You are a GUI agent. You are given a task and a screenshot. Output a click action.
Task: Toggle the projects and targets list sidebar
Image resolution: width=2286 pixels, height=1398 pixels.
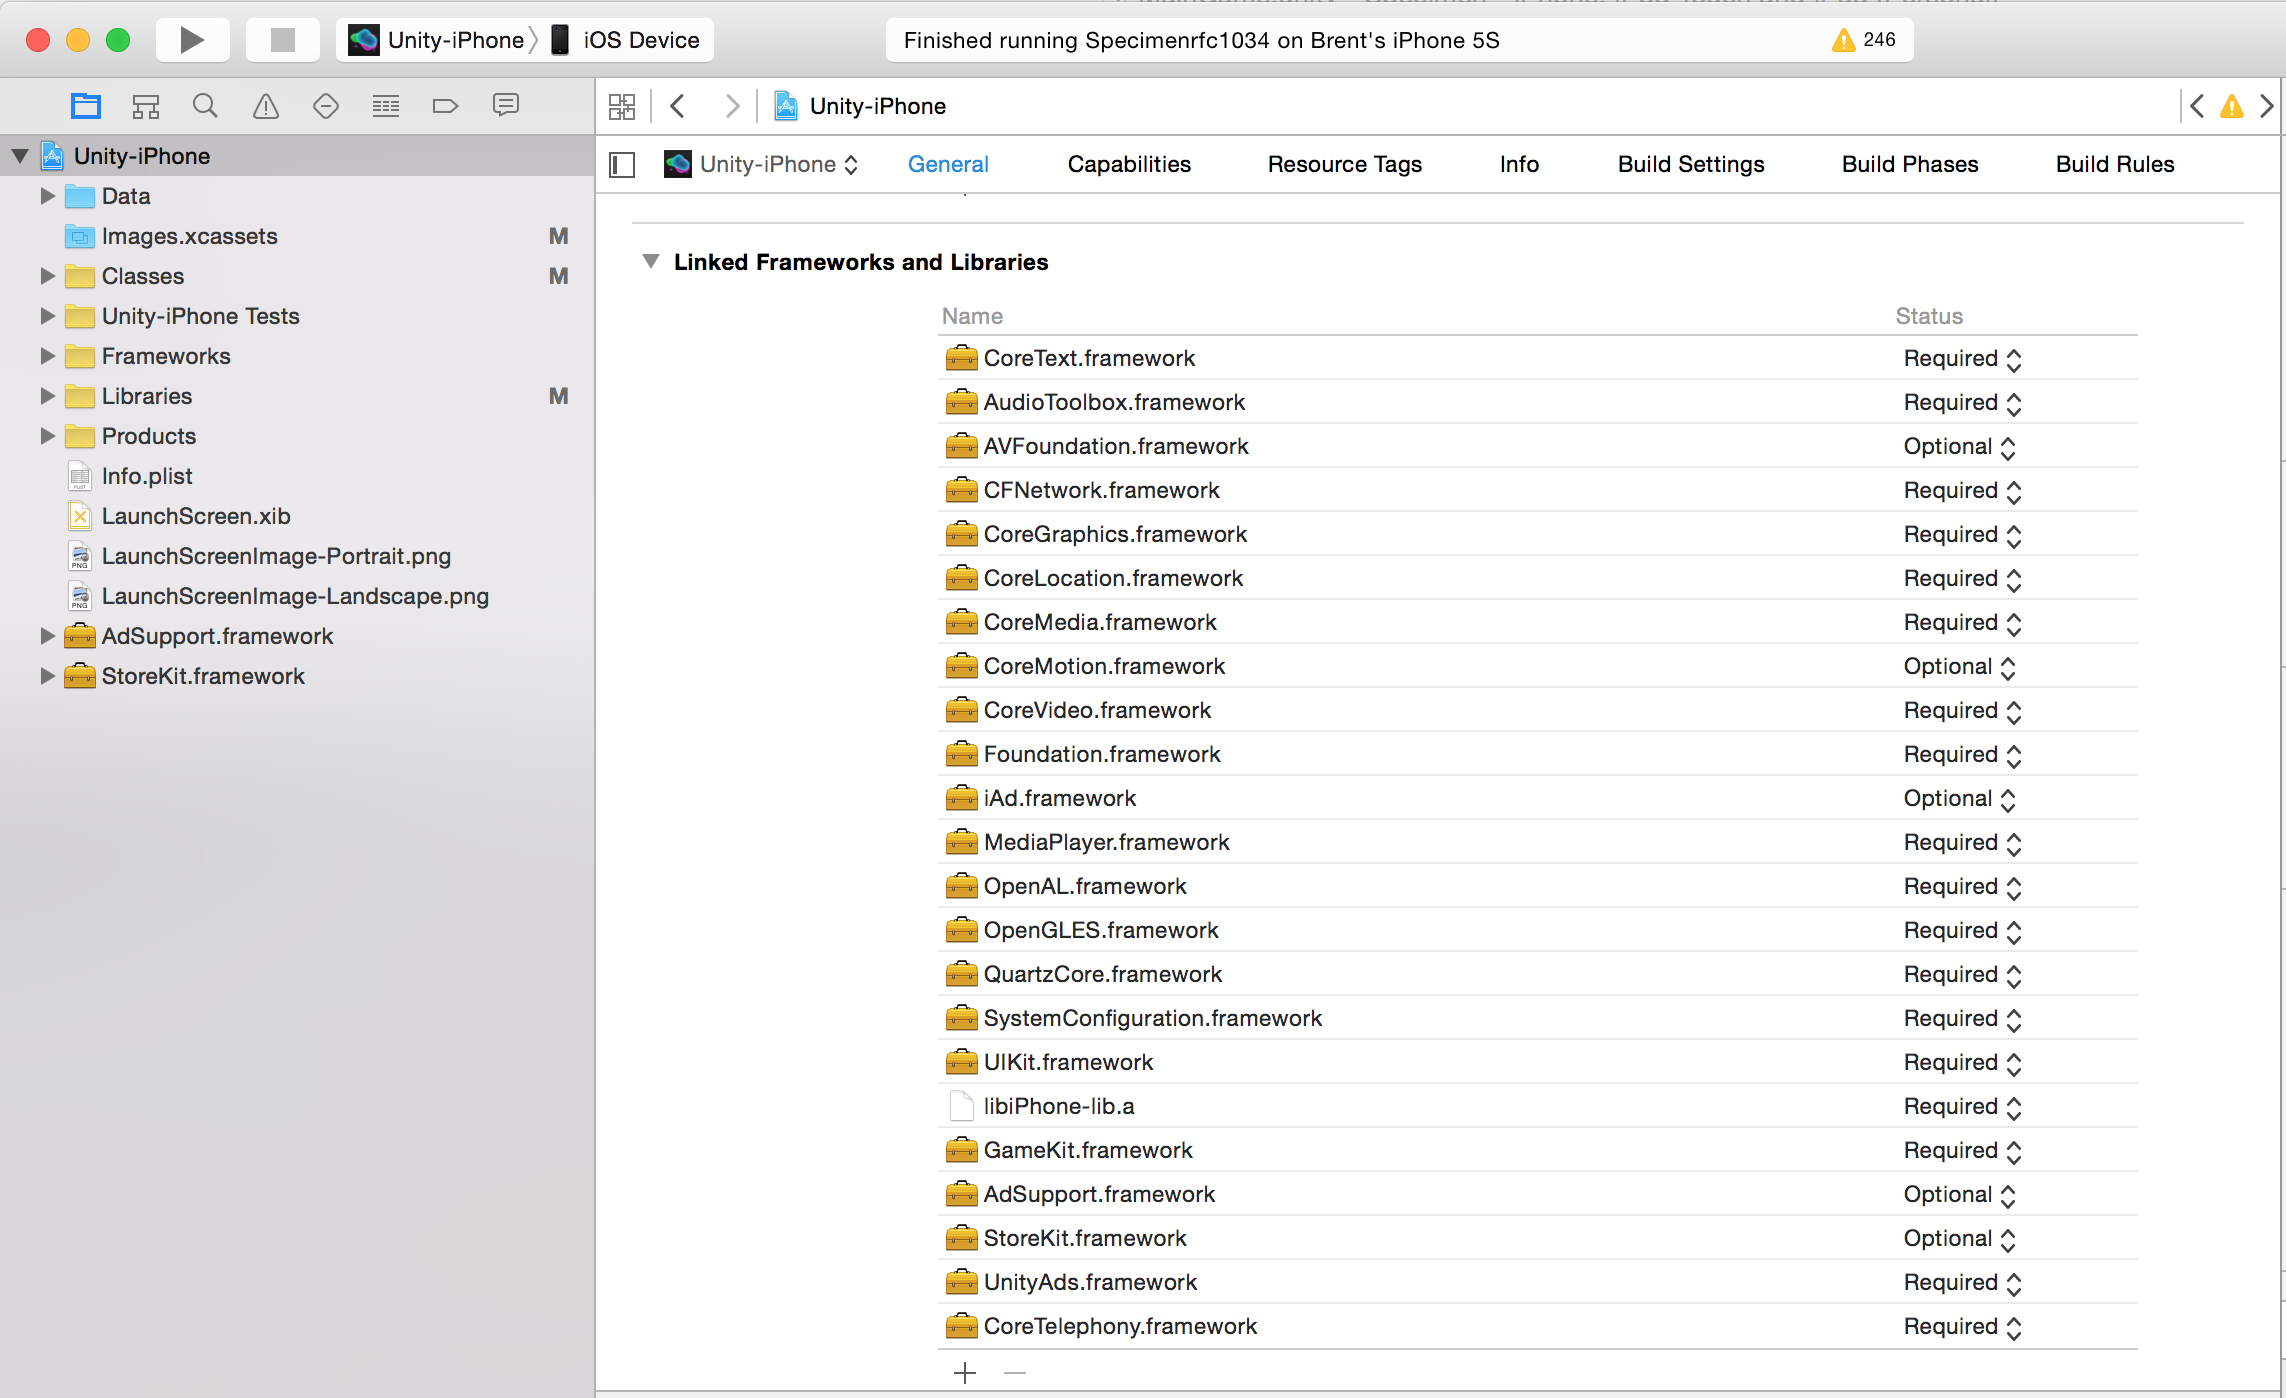[x=622, y=164]
